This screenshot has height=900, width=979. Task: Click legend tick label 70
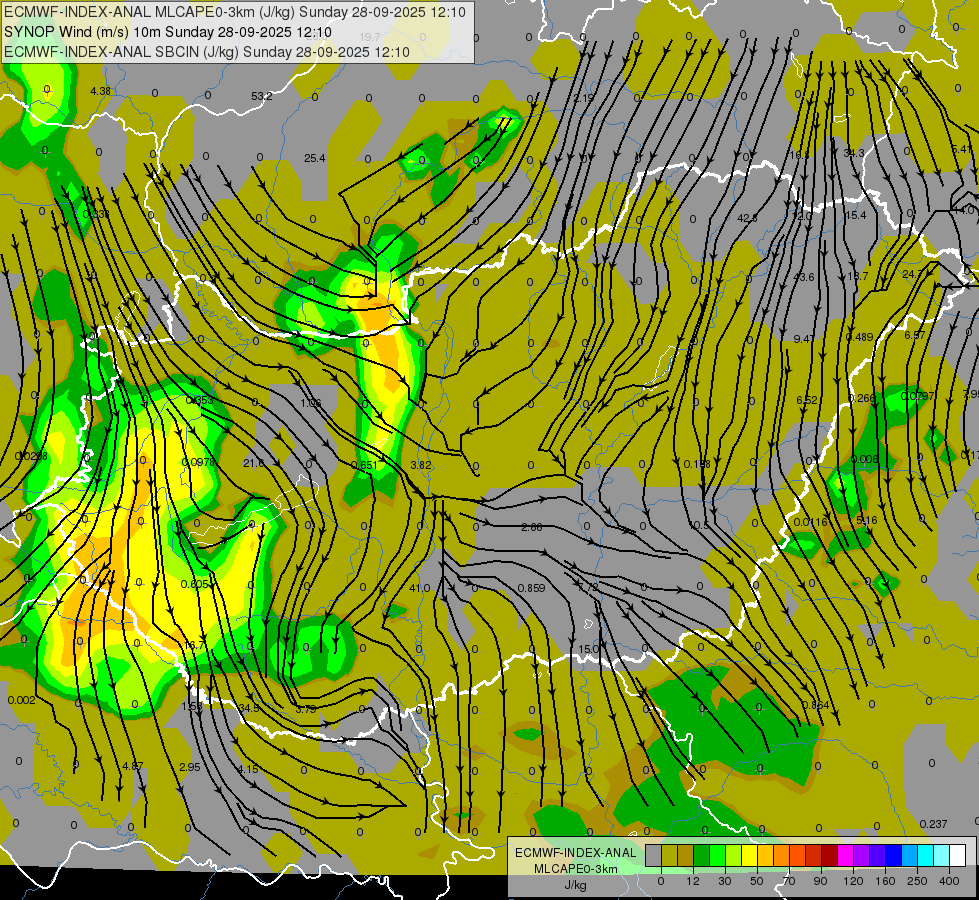point(789,881)
